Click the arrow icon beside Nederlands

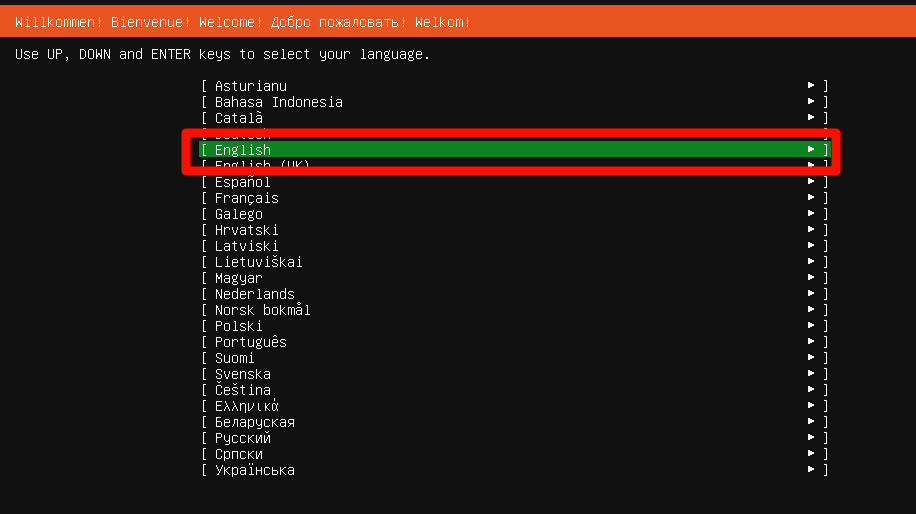coord(811,294)
